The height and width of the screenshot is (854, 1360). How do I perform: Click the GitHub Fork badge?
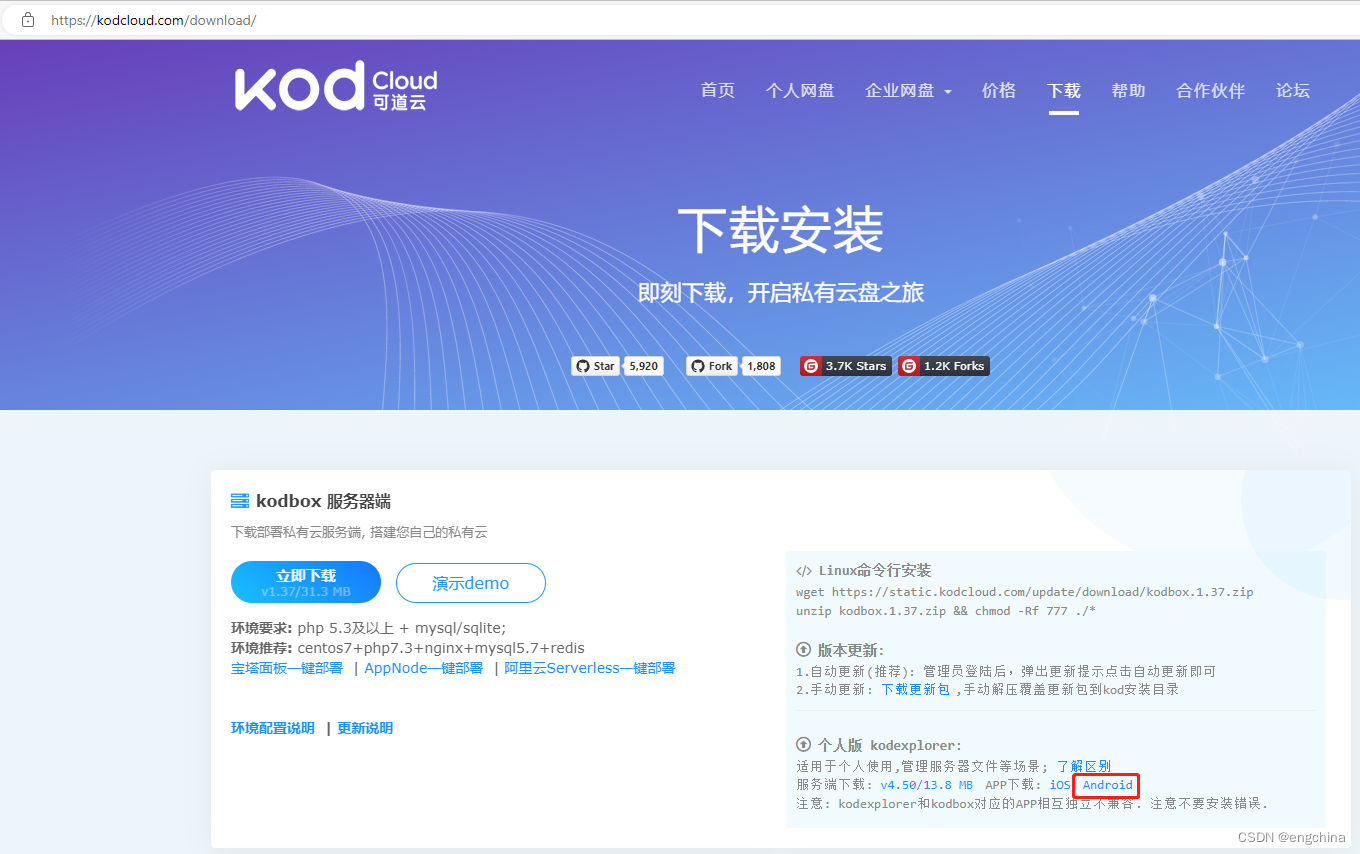point(712,366)
